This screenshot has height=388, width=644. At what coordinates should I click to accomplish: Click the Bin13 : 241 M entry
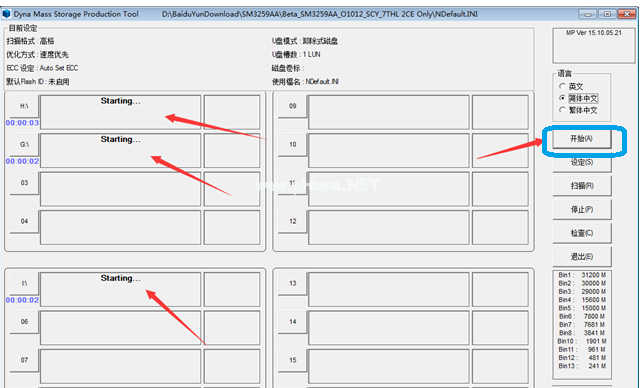(582, 366)
